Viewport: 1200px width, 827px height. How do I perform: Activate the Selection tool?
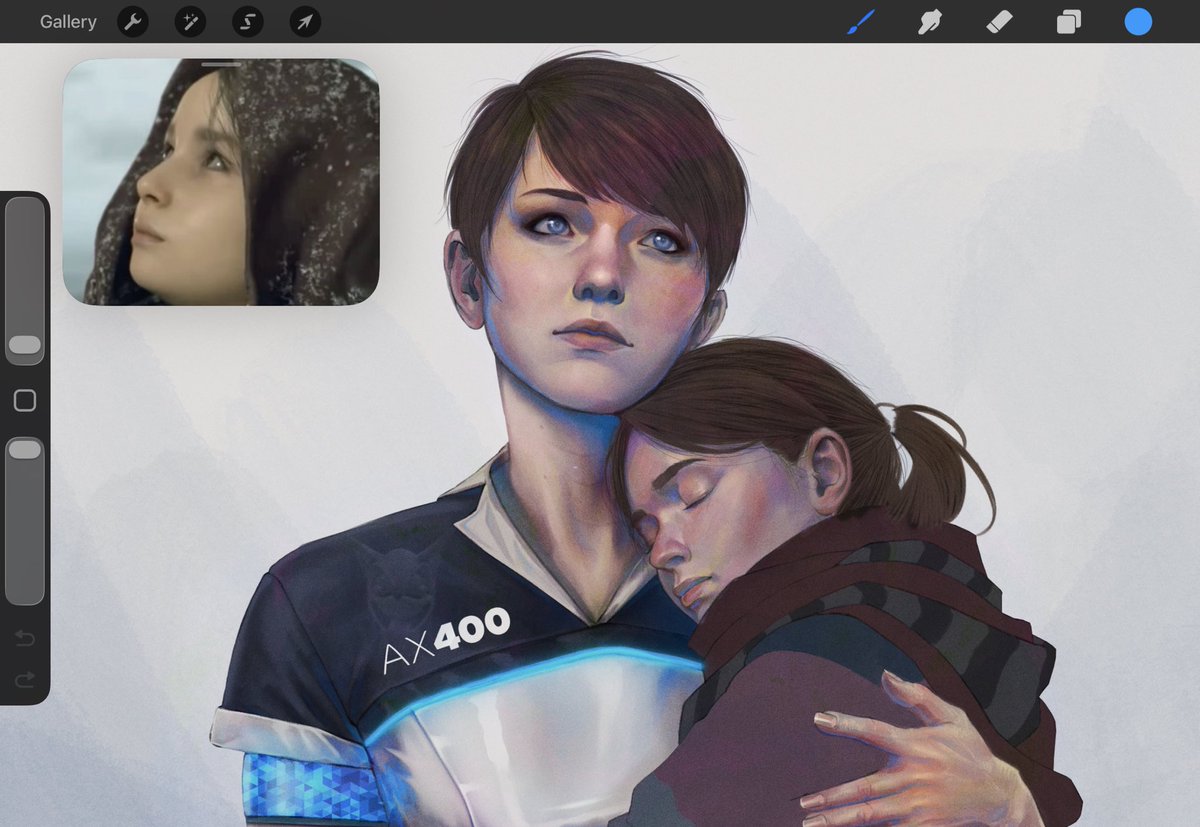pos(247,21)
